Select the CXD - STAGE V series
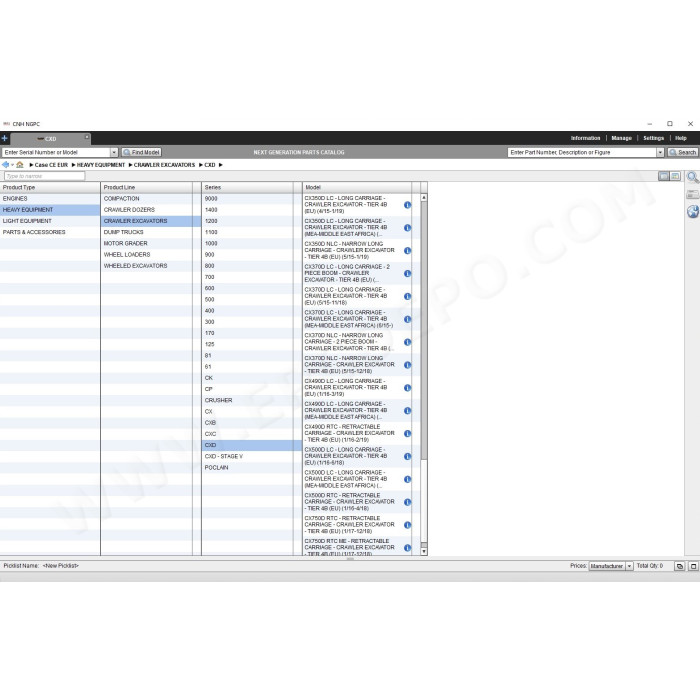 252,456
